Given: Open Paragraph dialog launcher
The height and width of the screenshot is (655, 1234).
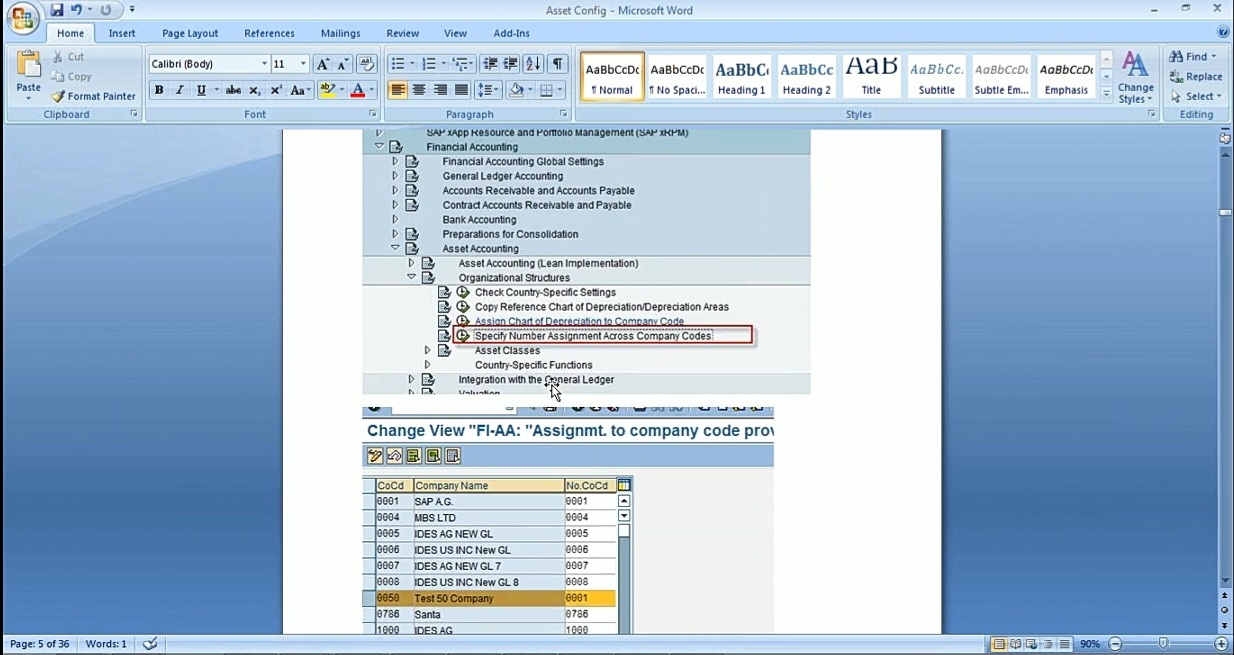Looking at the screenshot, I should coord(563,114).
